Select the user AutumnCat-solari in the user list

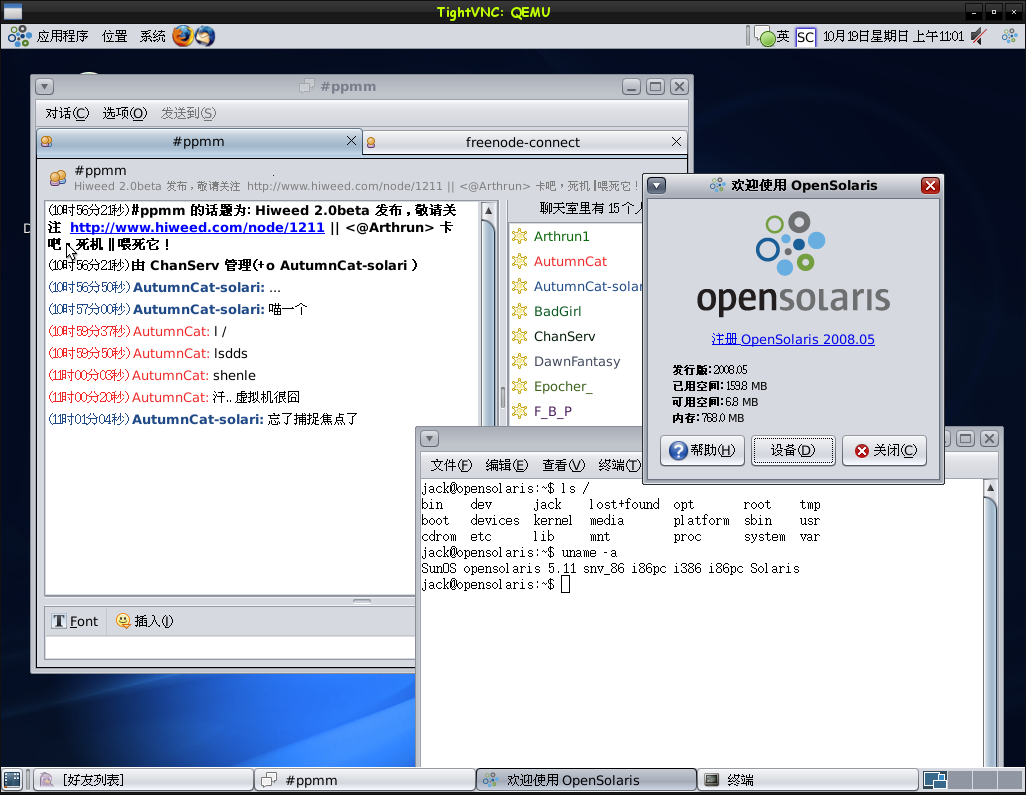pyautogui.click(x=587, y=286)
